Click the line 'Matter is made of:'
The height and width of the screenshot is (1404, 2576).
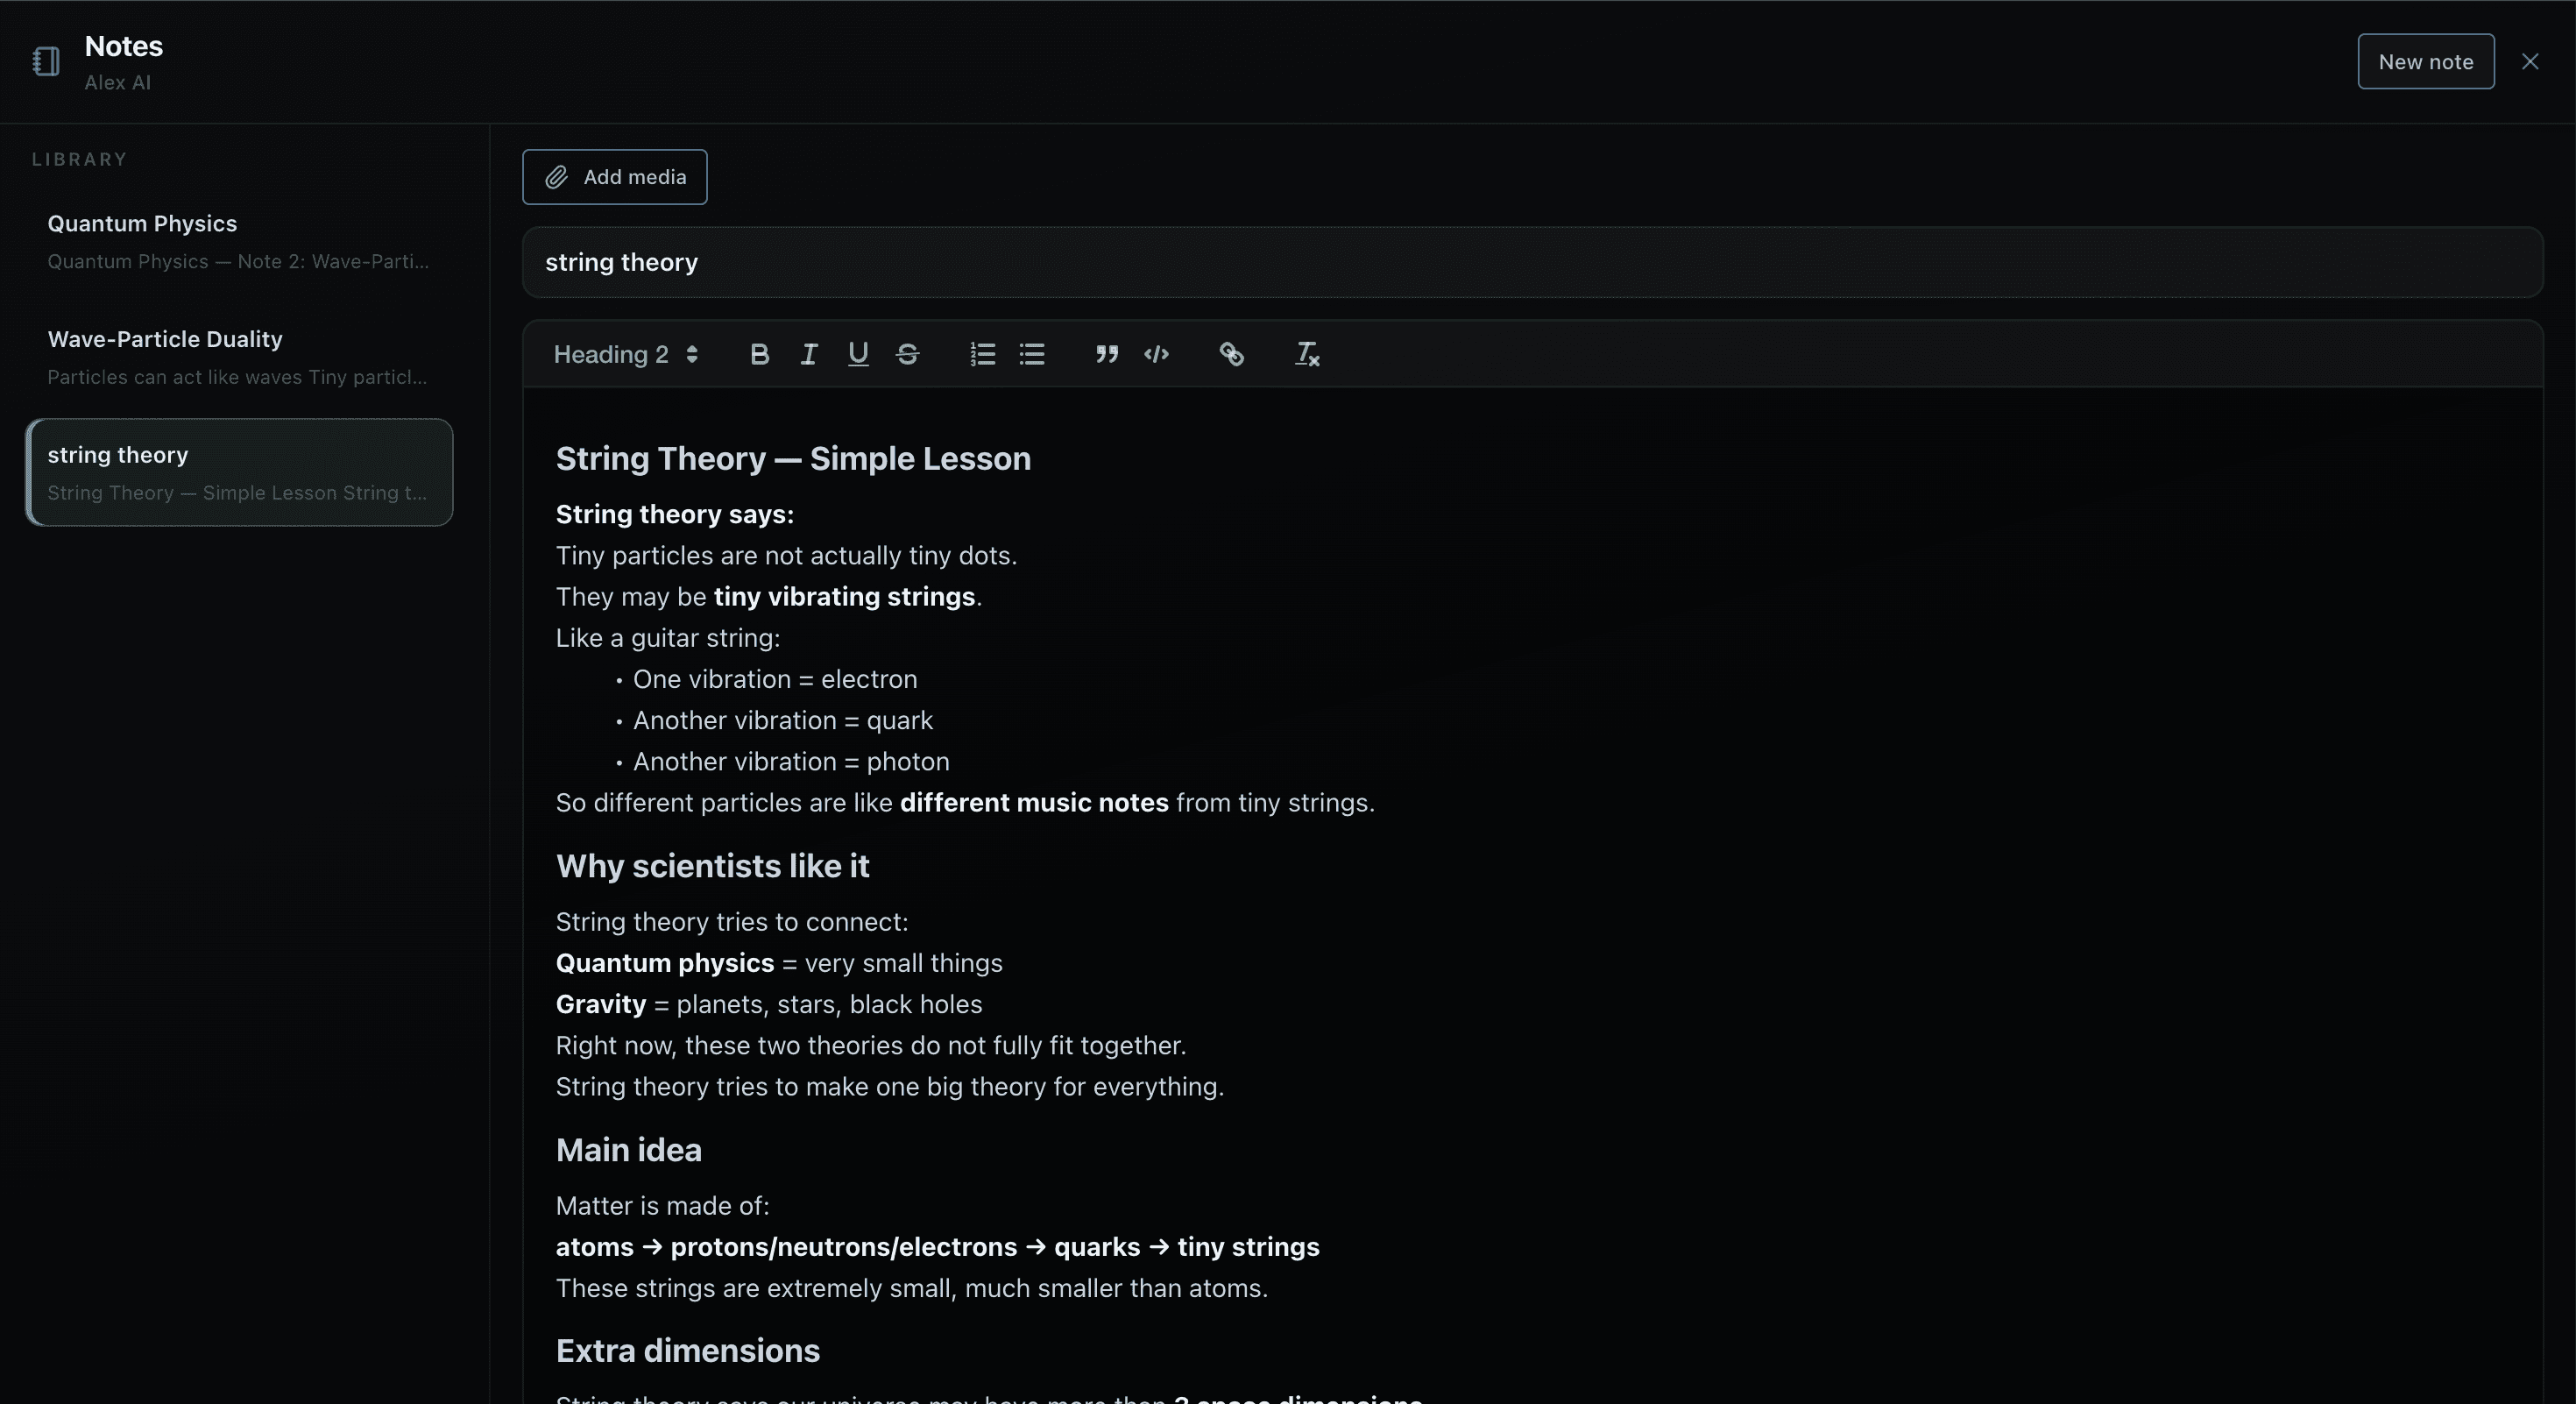pos(662,1206)
